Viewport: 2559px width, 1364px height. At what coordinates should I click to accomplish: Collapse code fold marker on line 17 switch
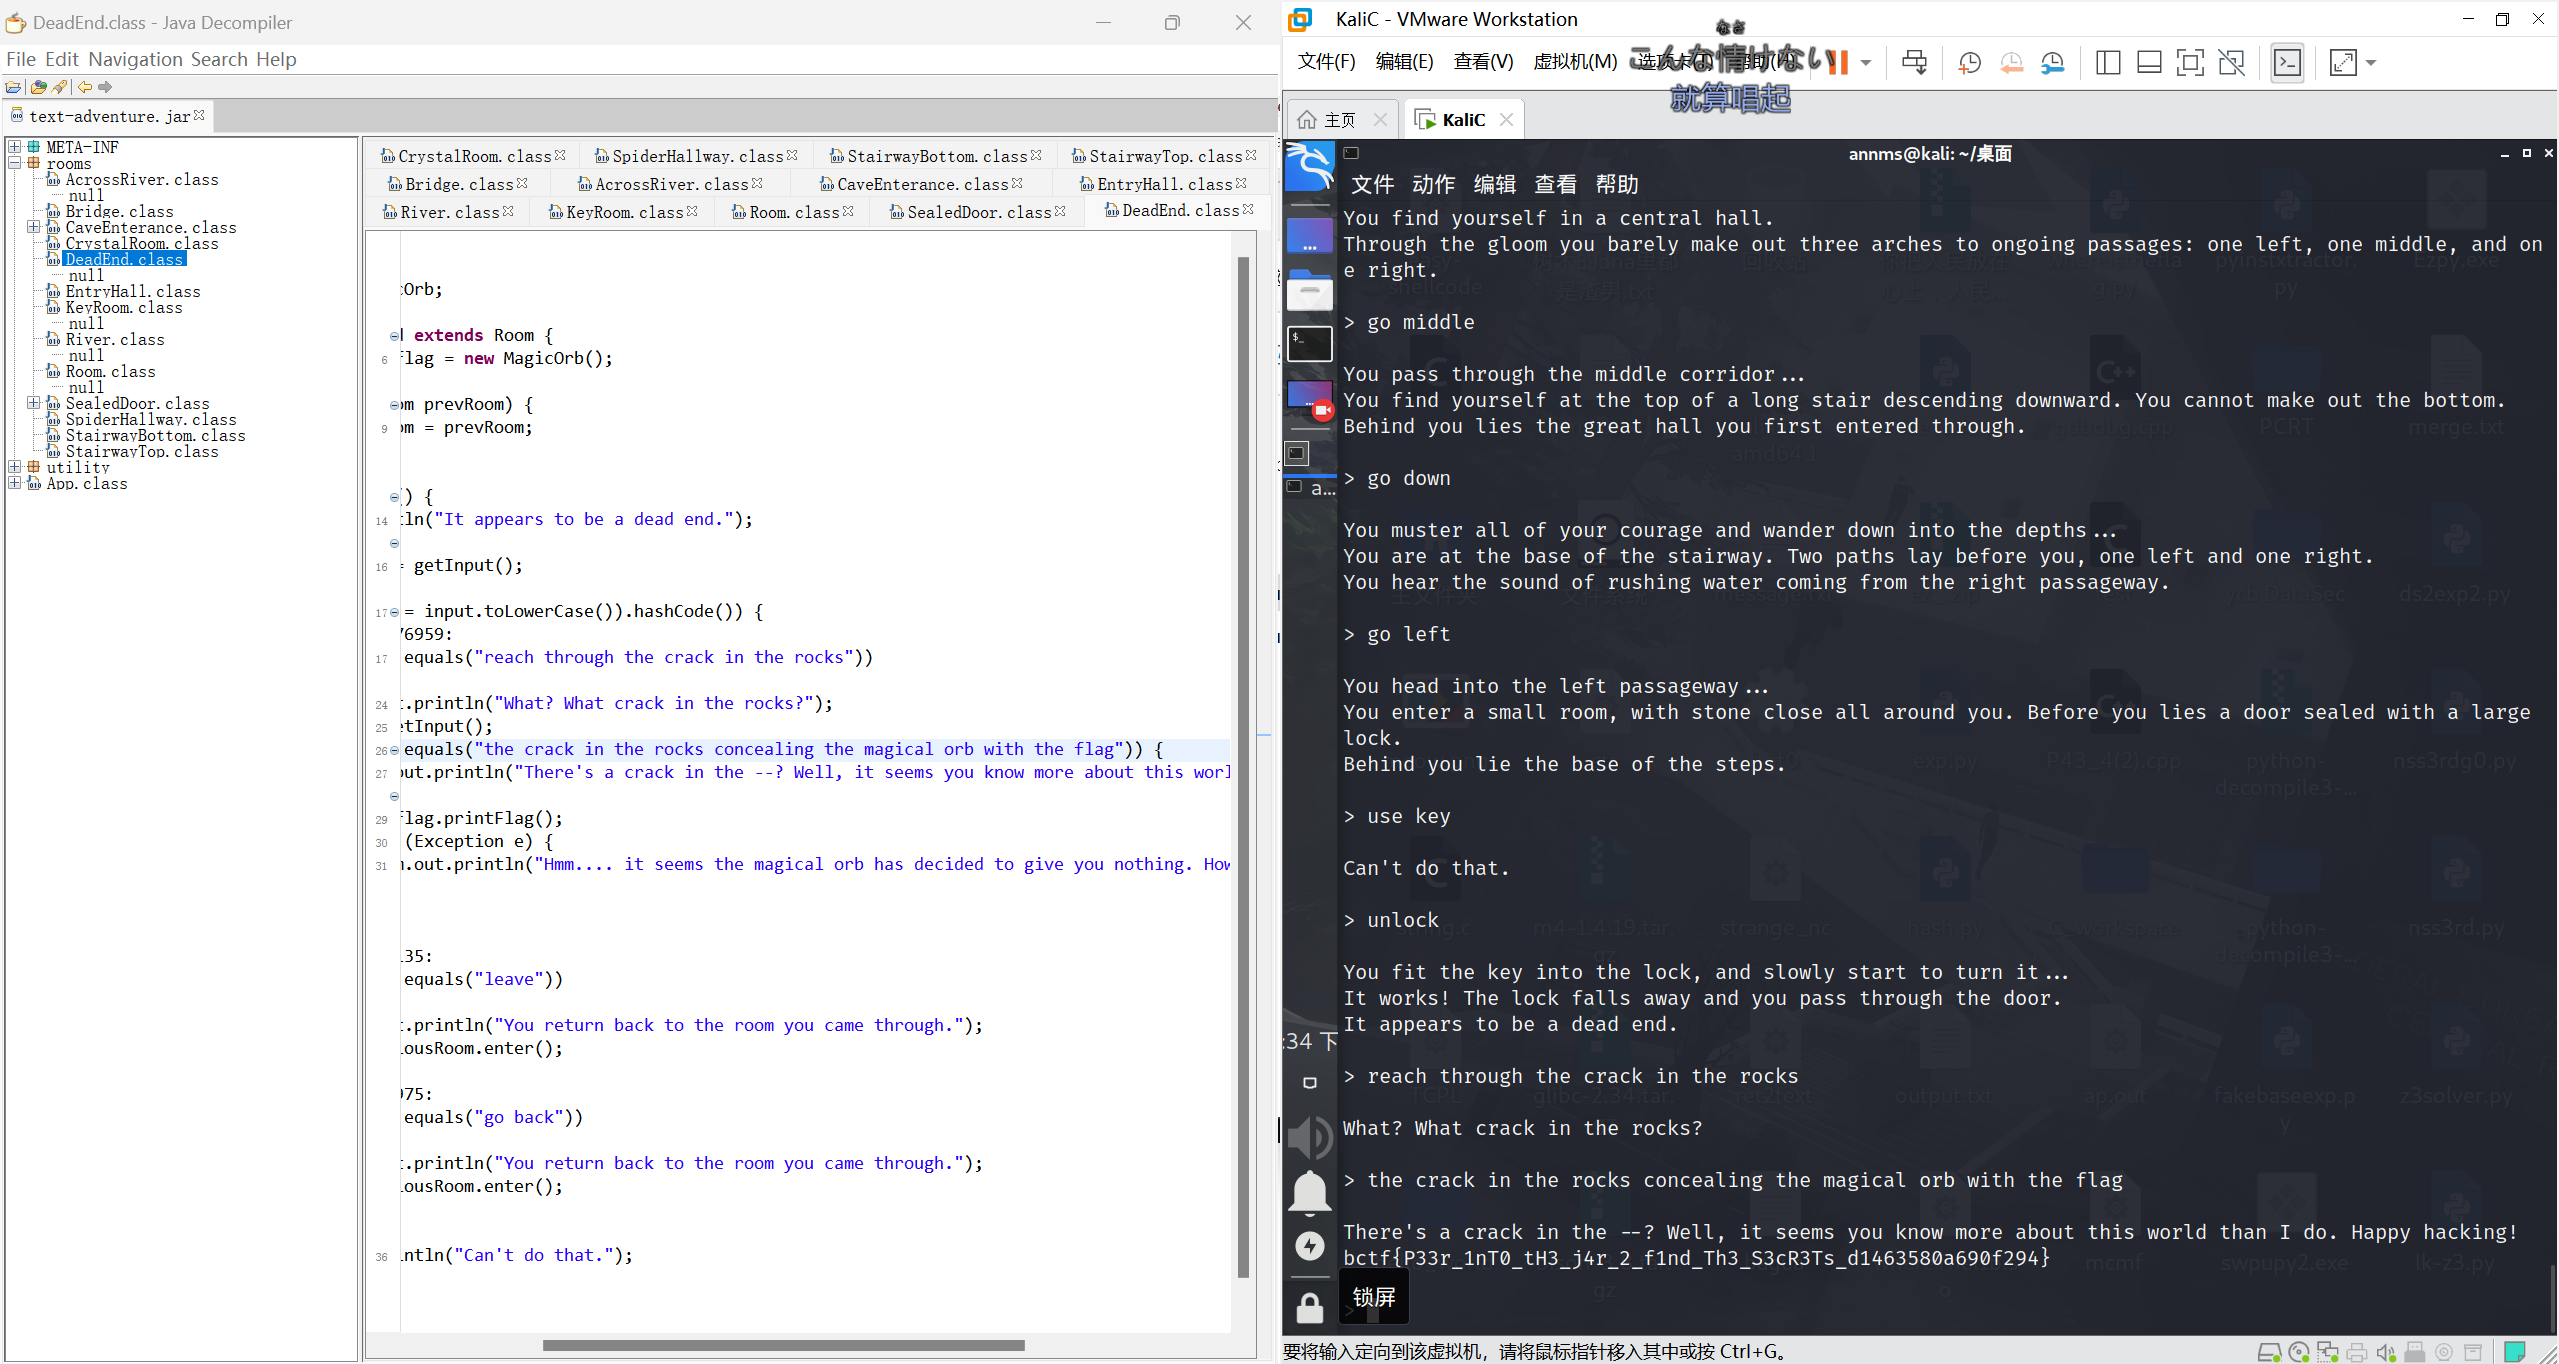click(x=394, y=612)
